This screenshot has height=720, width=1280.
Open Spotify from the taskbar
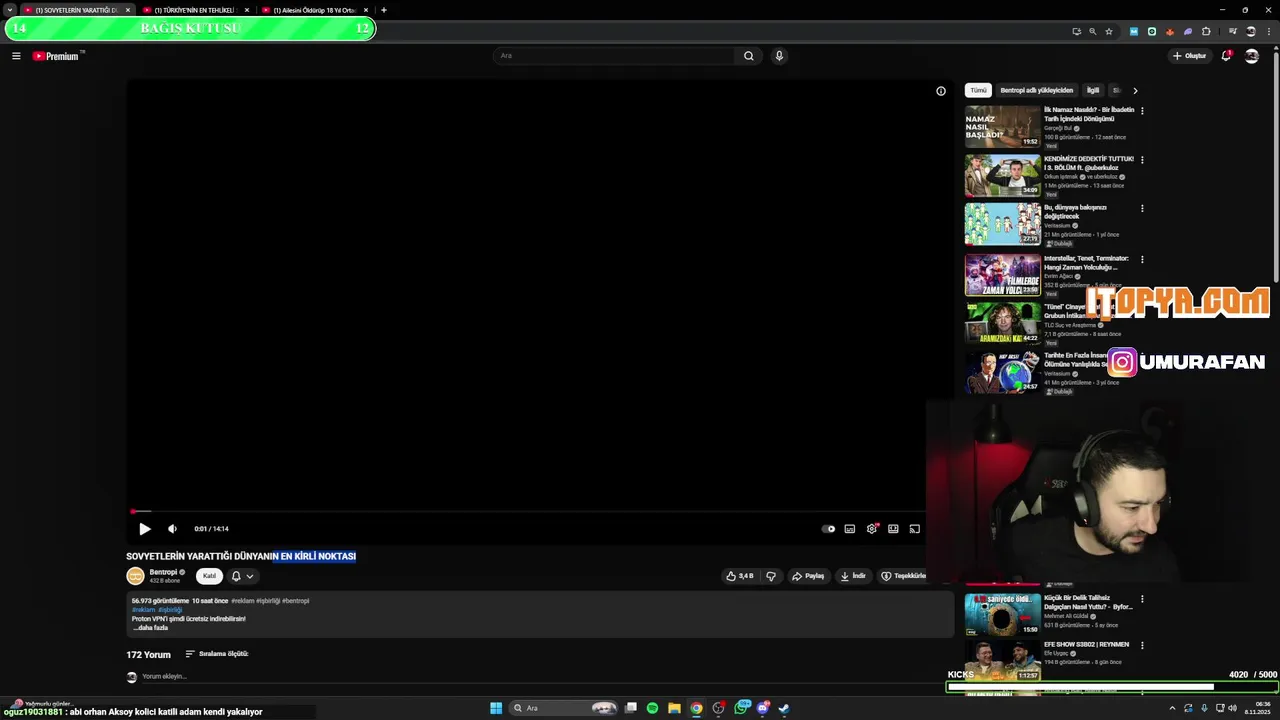tap(652, 708)
